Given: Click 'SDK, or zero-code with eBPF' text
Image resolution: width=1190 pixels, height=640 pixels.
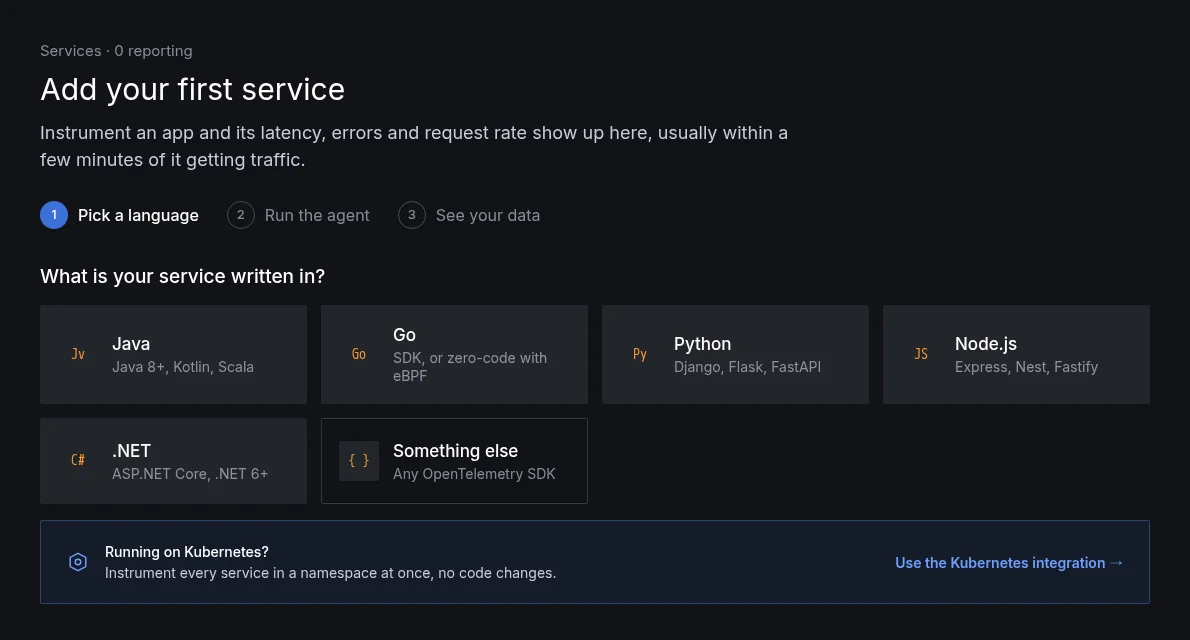Looking at the screenshot, I should pos(470,367).
